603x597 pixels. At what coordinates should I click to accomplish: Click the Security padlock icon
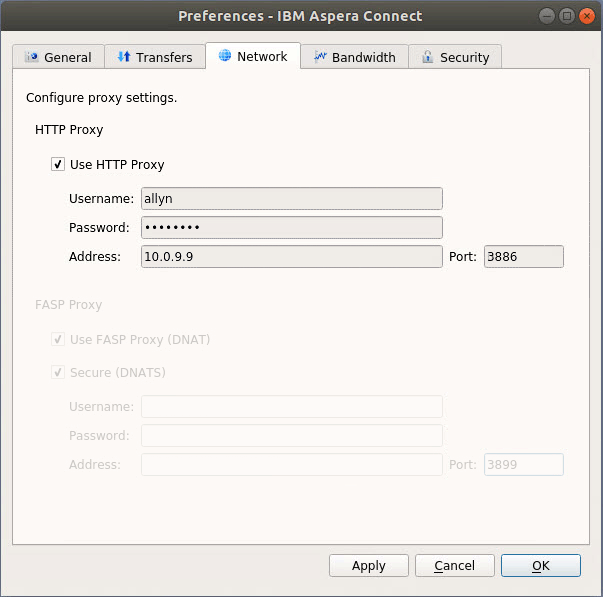(x=428, y=57)
